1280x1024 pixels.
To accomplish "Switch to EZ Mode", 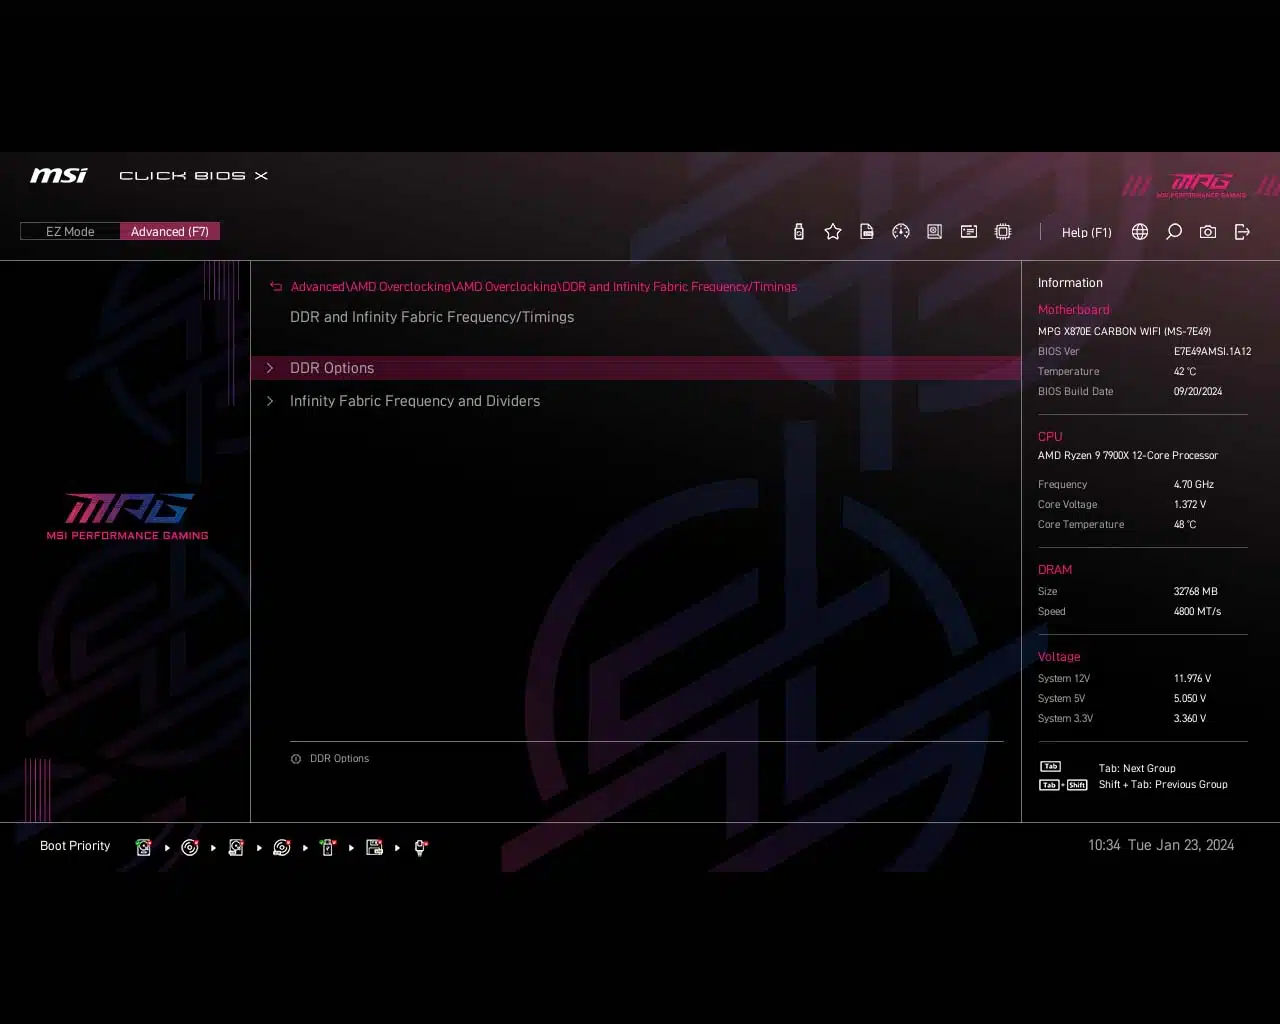I will tap(70, 231).
